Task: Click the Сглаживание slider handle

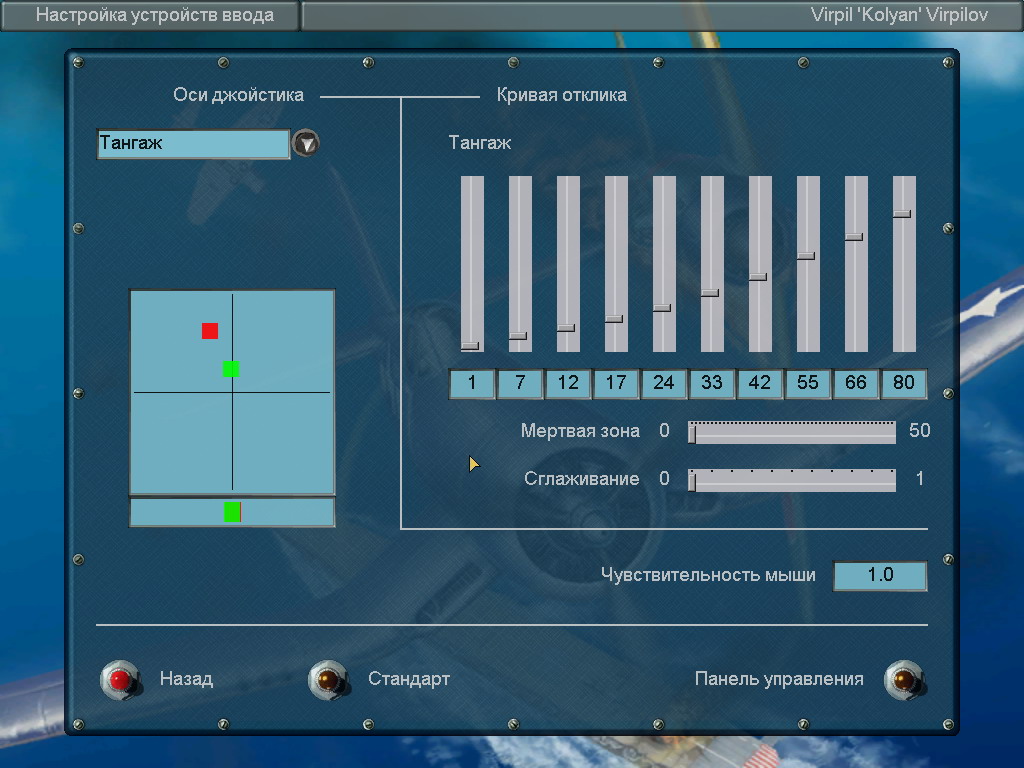Action: coord(692,481)
